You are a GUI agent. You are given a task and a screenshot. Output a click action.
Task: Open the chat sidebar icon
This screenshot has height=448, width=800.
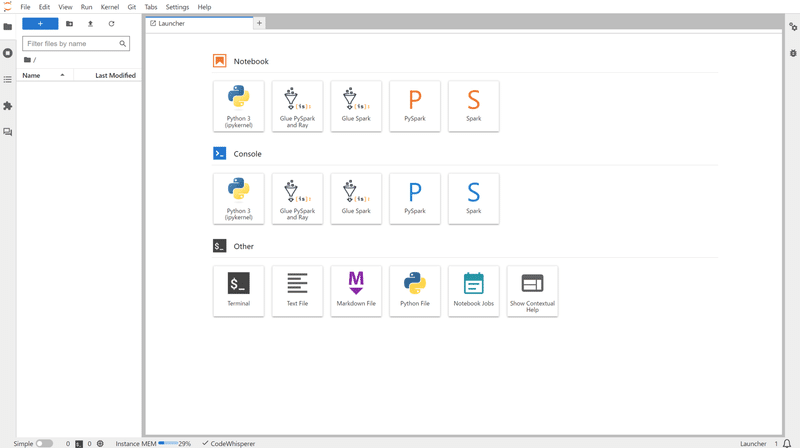tap(8, 132)
